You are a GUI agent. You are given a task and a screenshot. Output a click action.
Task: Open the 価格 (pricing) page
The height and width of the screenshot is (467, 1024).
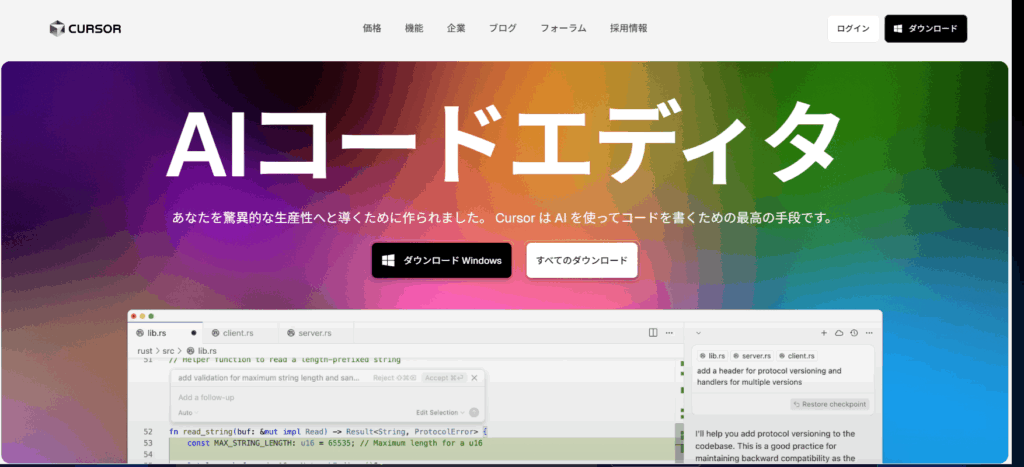[x=372, y=28]
